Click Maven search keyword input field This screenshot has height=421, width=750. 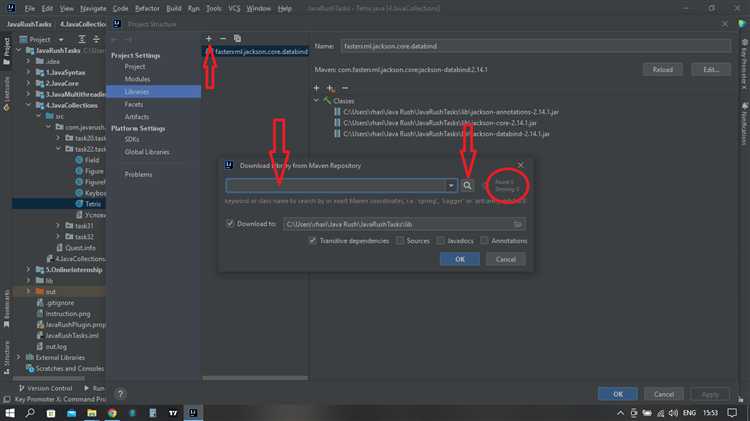(x=336, y=186)
